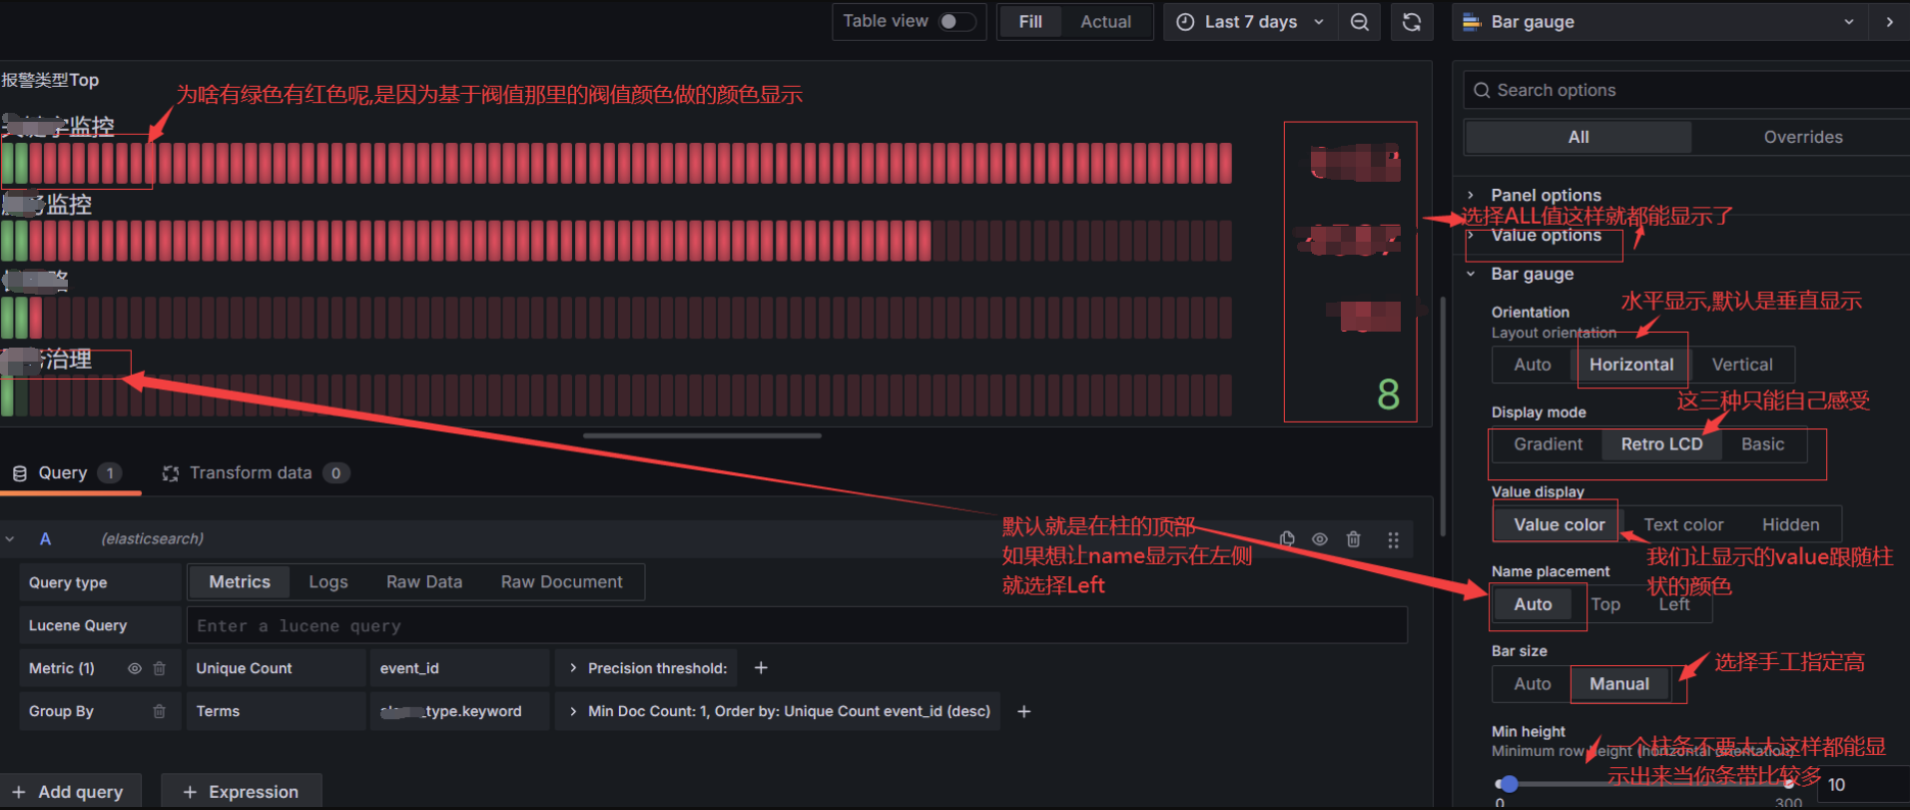
Task: Duplicate query A with the copy icon
Action: pyautogui.click(x=1287, y=539)
